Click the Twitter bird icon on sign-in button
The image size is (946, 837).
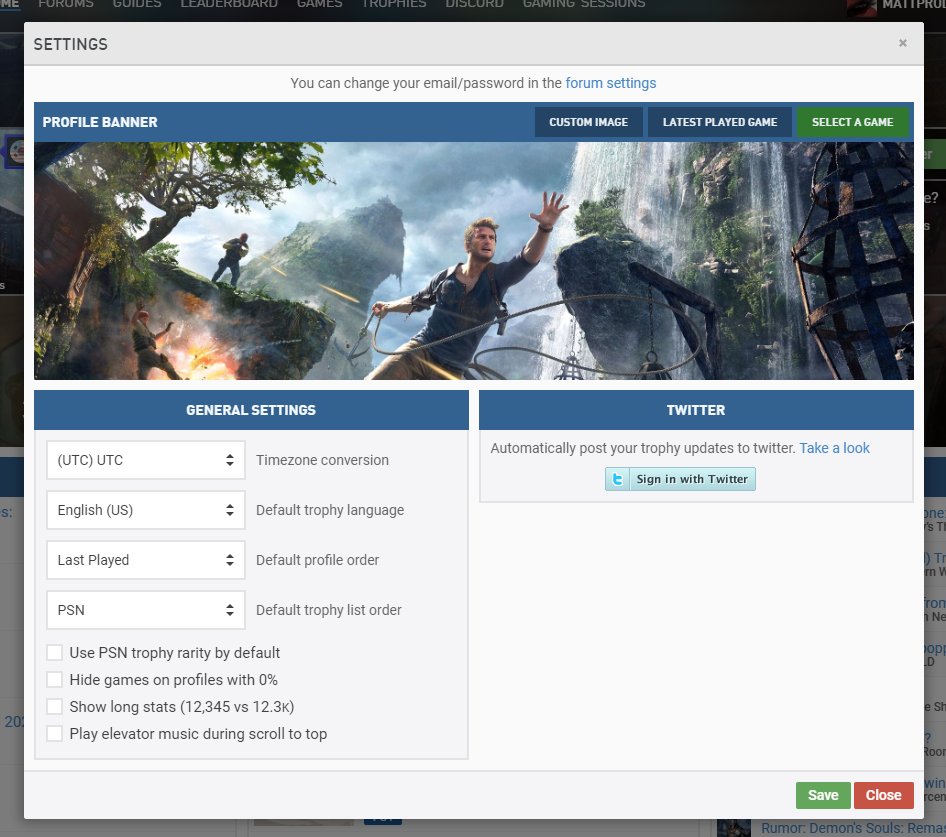[617, 479]
